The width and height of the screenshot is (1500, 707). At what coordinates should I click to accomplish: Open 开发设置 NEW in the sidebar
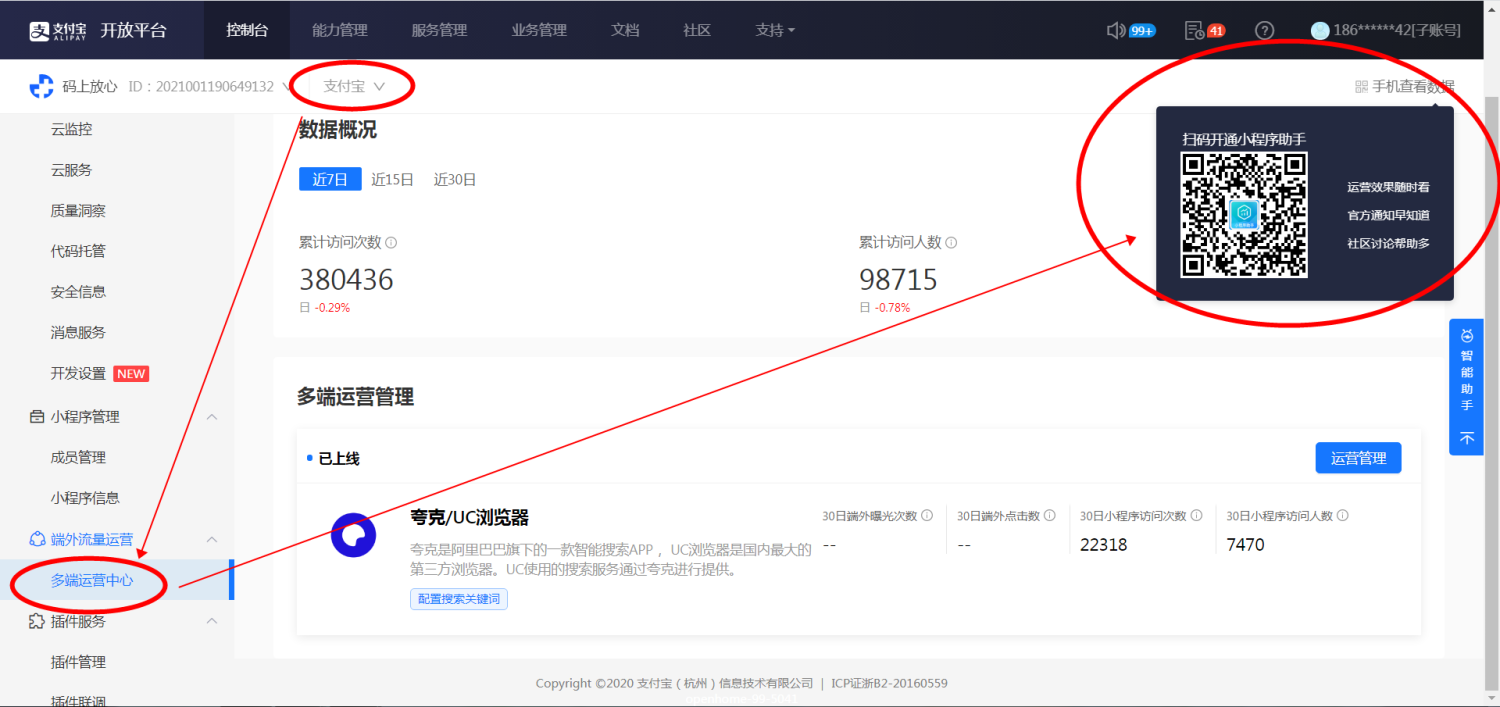coord(99,373)
